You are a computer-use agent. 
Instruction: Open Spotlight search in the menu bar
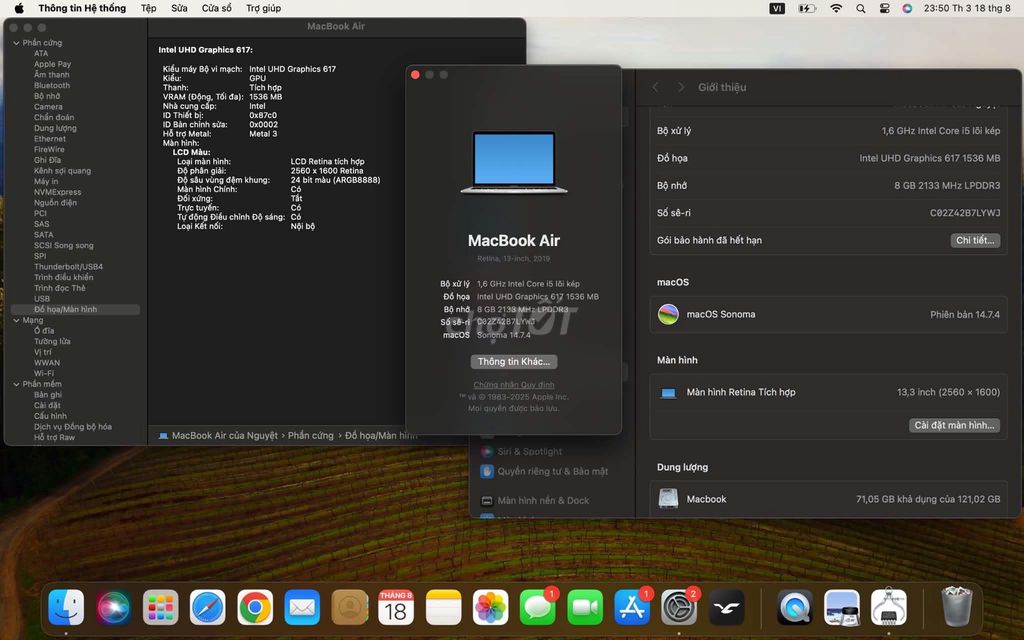(x=861, y=8)
